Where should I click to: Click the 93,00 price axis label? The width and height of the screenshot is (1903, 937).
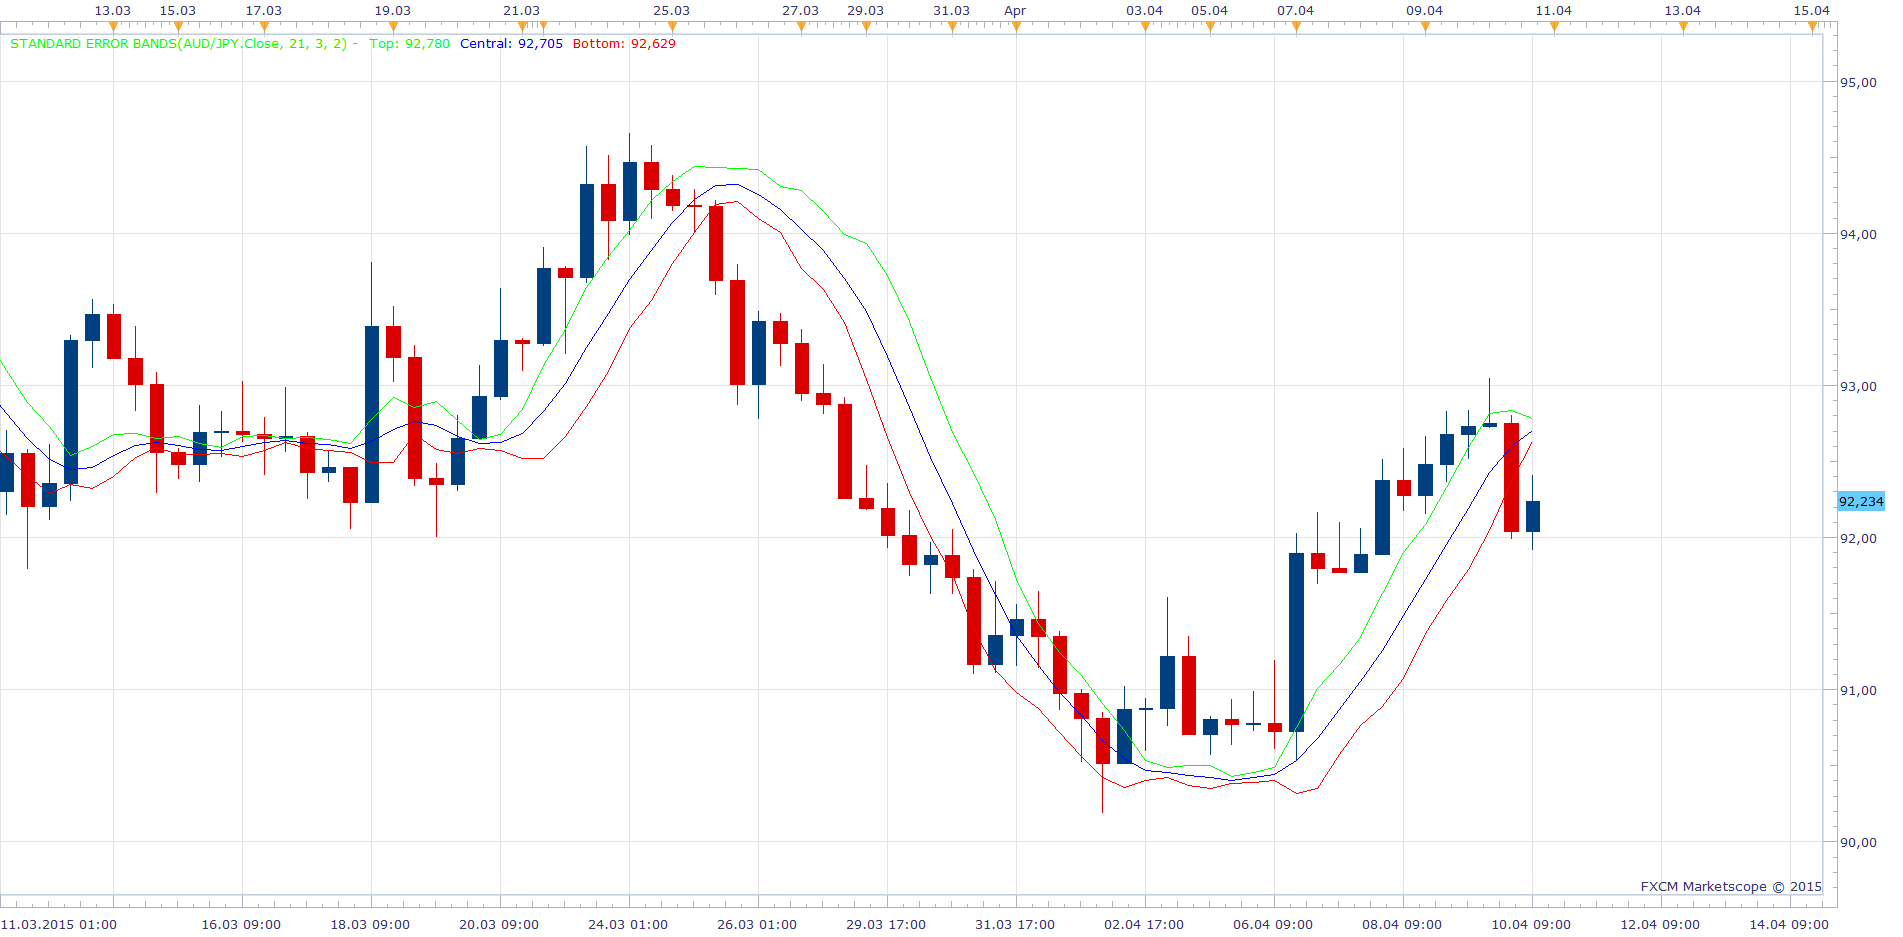[x=1859, y=387]
